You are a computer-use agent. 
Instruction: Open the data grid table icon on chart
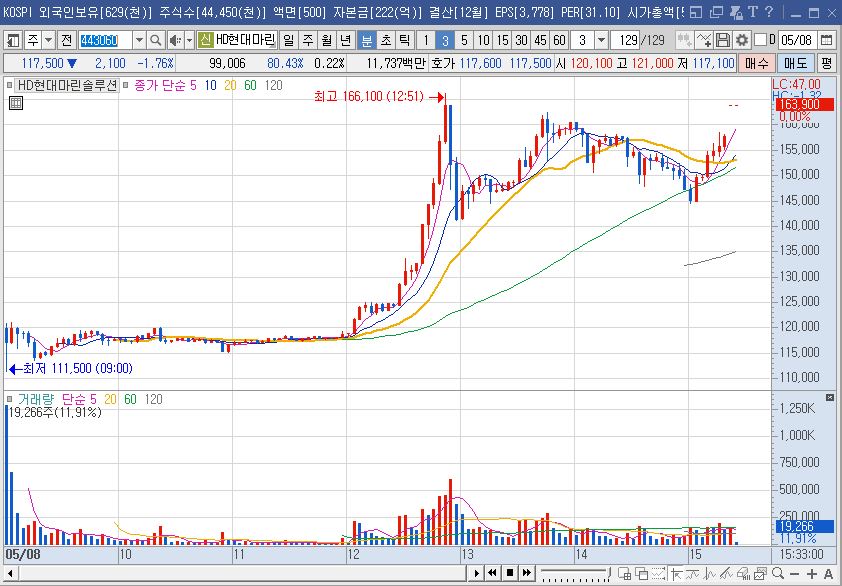coord(16,103)
